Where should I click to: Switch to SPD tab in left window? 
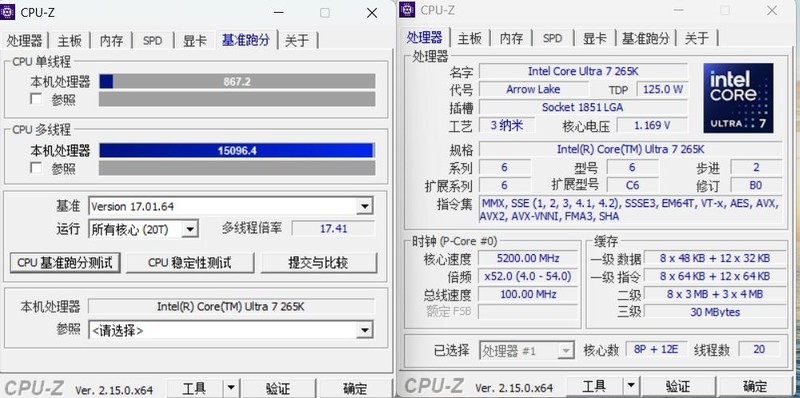point(152,41)
